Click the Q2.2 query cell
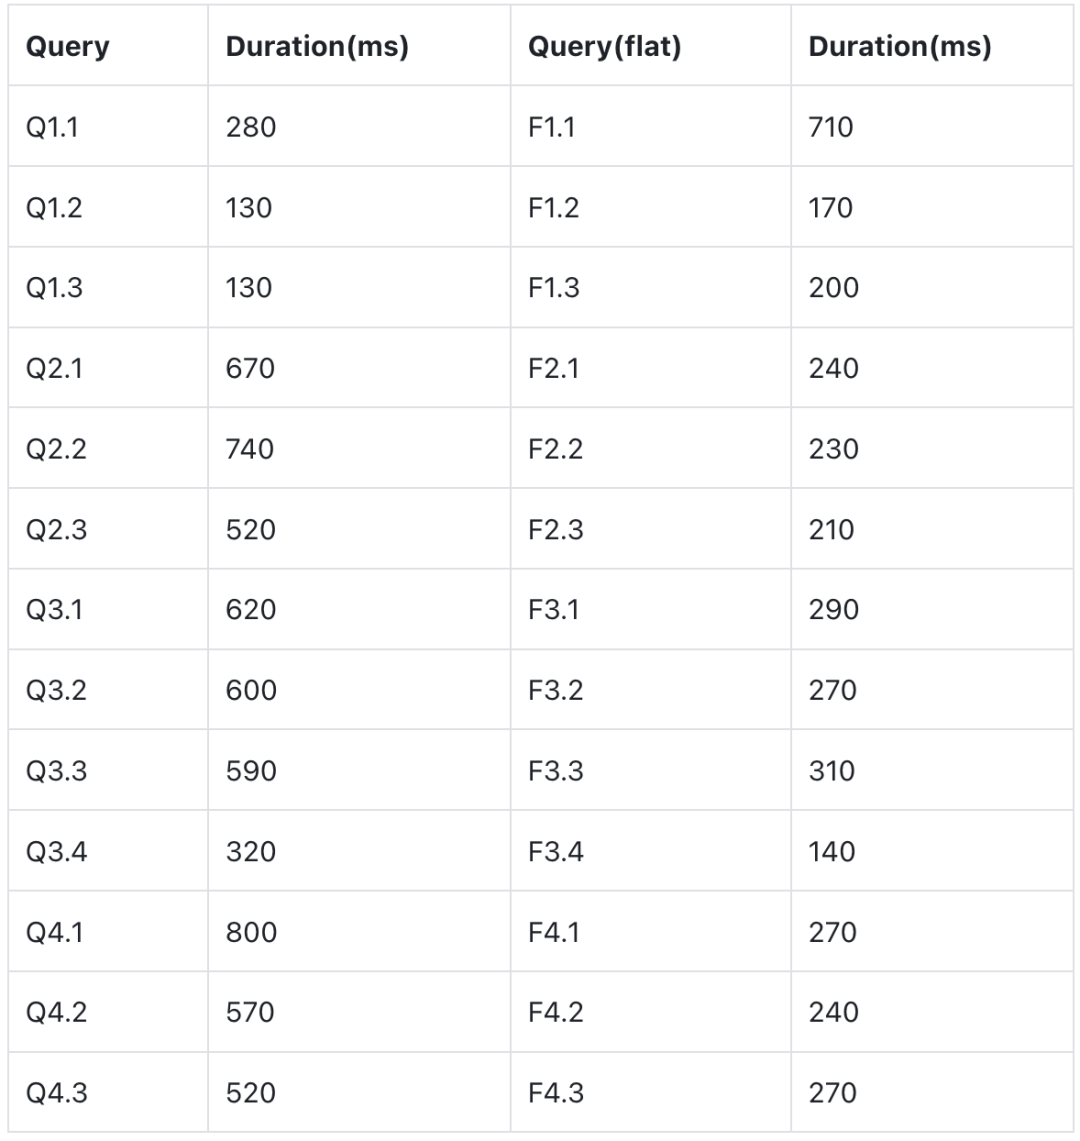The width and height of the screenshot is (1080, 1141). 56,449
